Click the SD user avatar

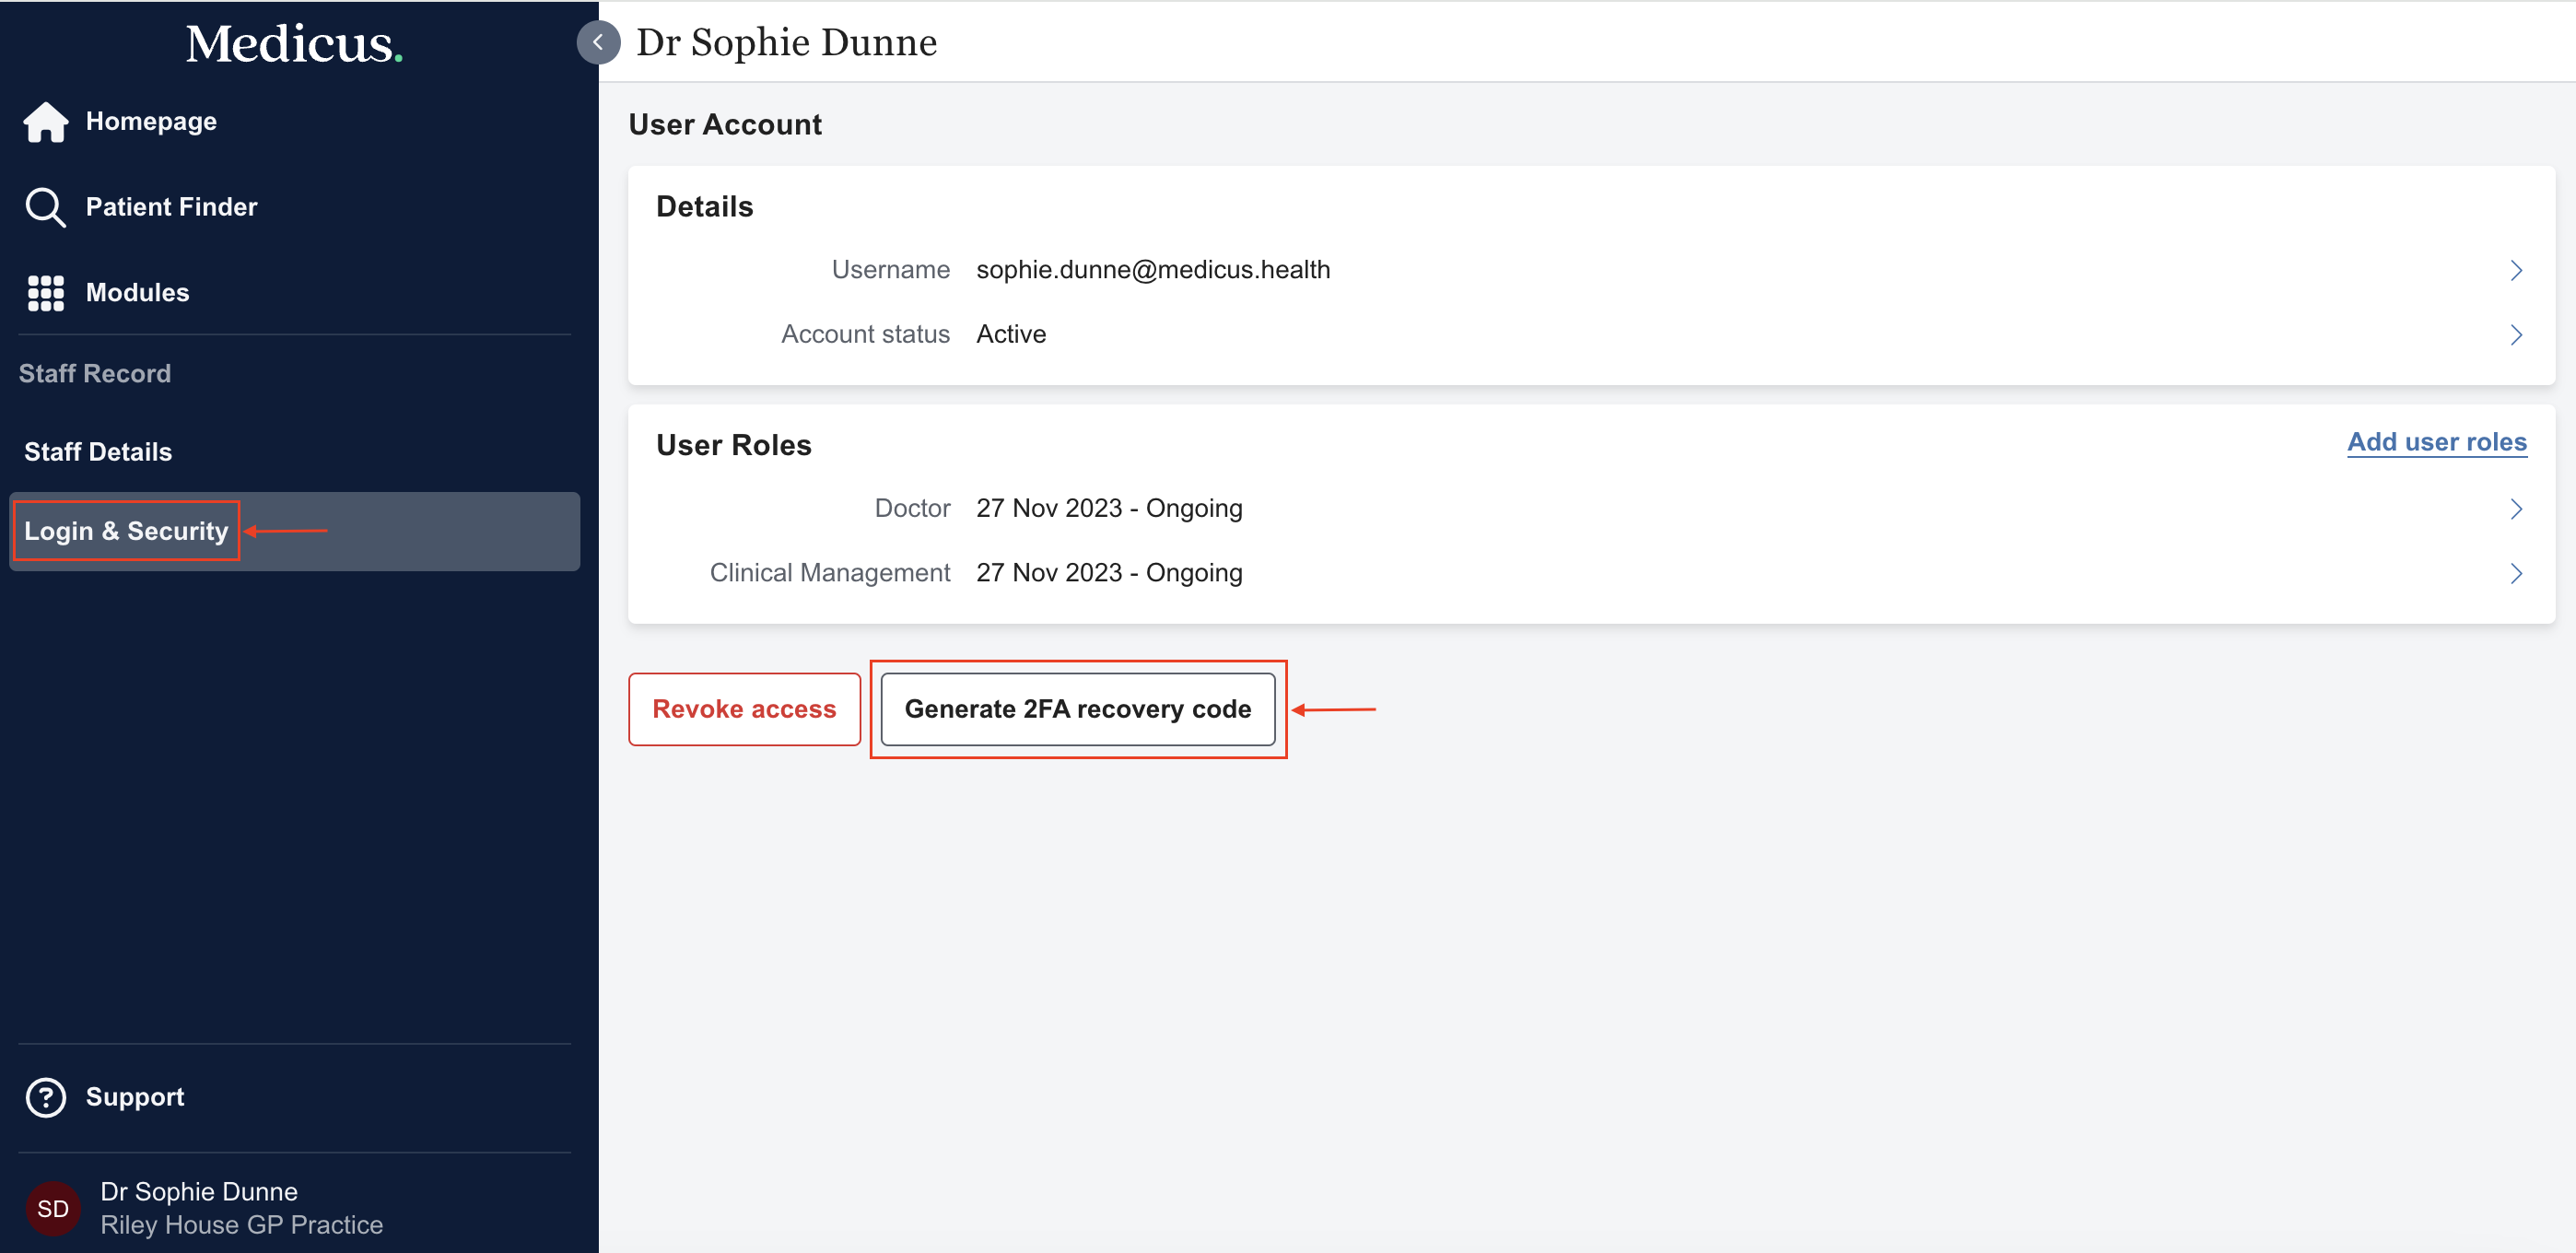(x=52, y=1208)
